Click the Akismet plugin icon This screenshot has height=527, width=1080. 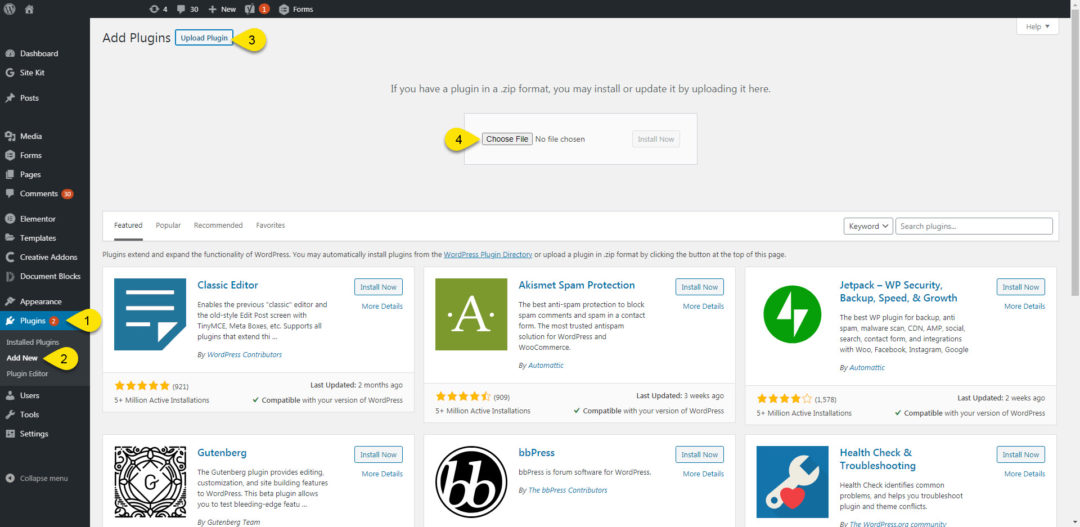pyautogui.click(x=471, y=314)
